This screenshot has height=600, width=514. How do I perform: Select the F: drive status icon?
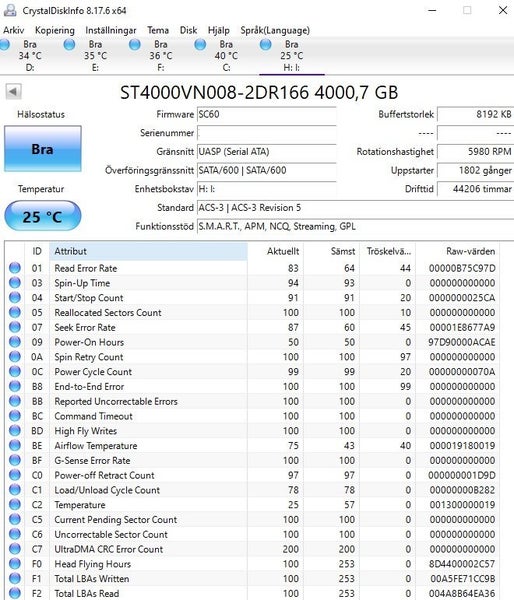click(135, 45)
